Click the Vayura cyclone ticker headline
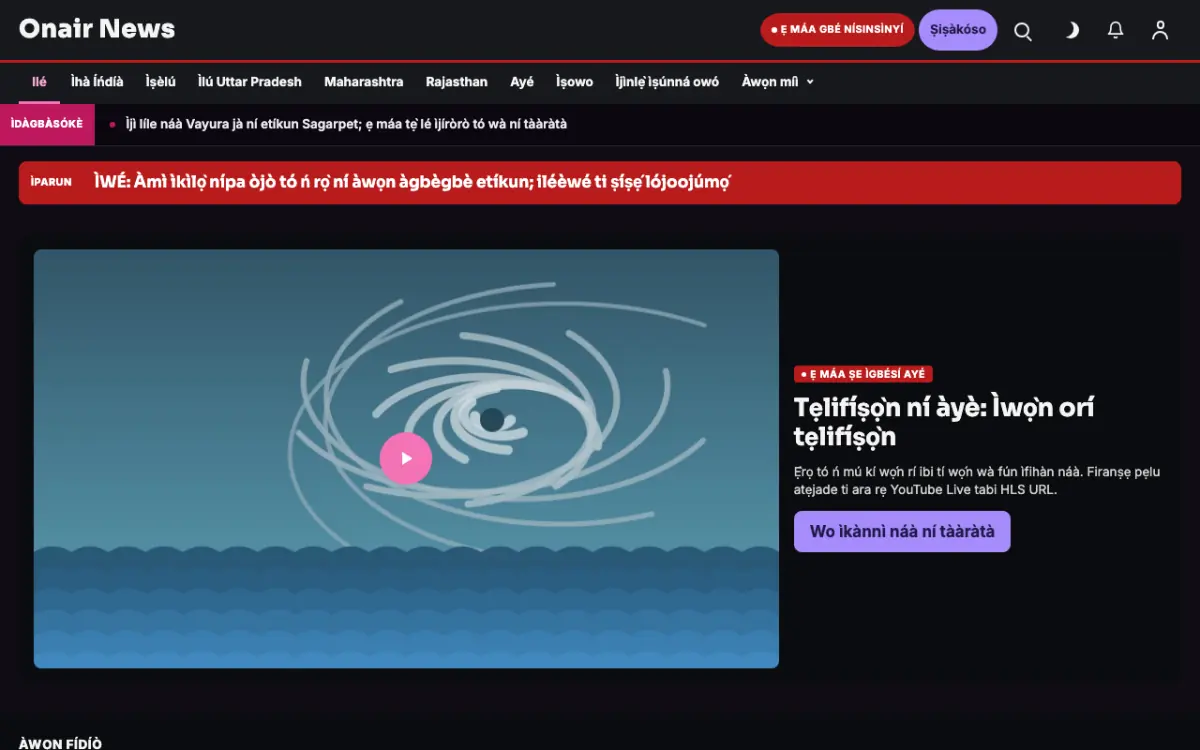This screenshot has width=1200, height=750. tap(346, 124)
